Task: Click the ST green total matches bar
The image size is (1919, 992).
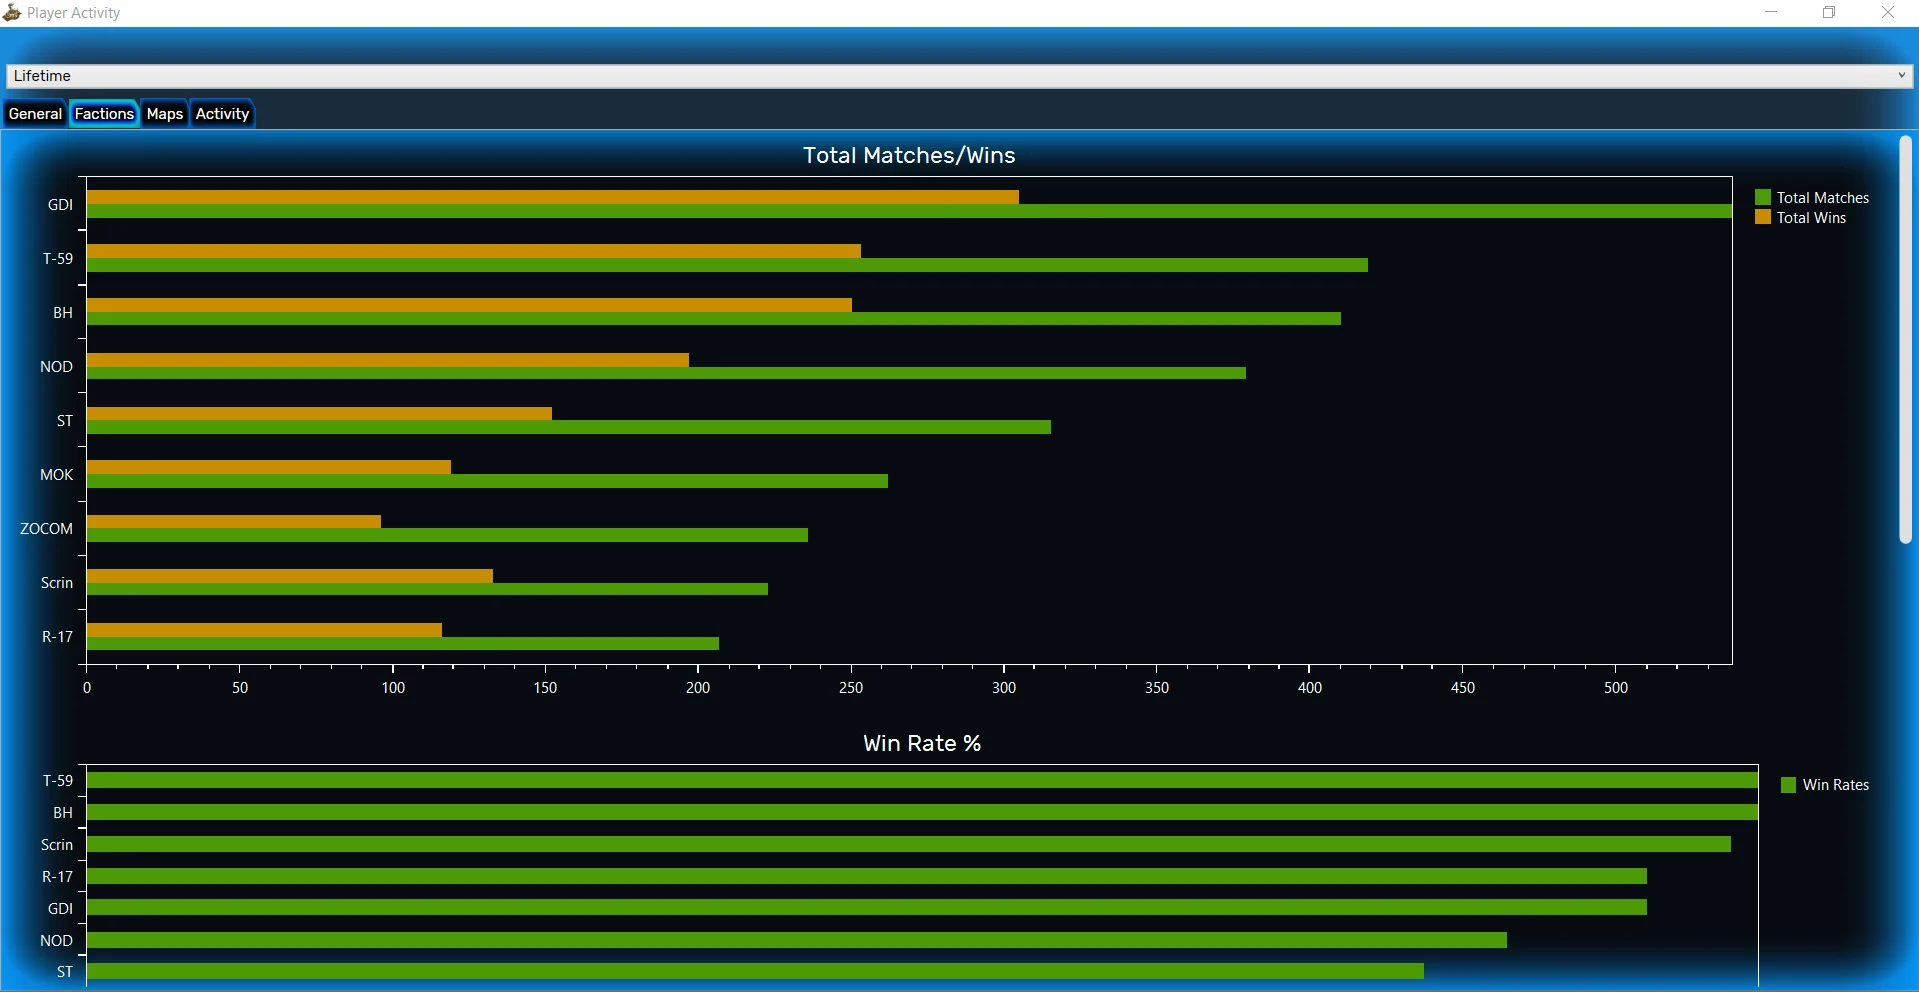Action: [x=569, y=427]
